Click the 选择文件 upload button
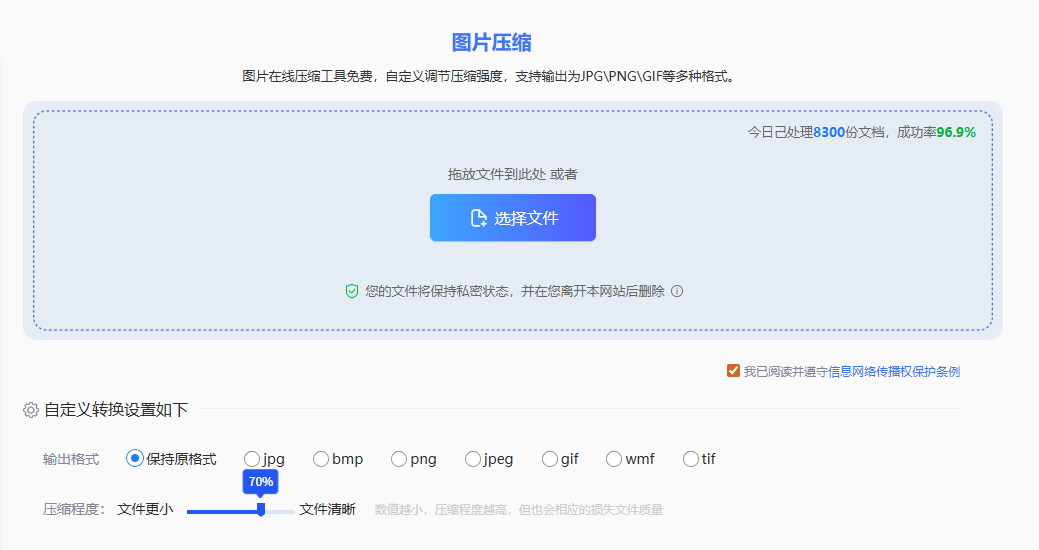1039x550 pixels. (x=512, y=217)
